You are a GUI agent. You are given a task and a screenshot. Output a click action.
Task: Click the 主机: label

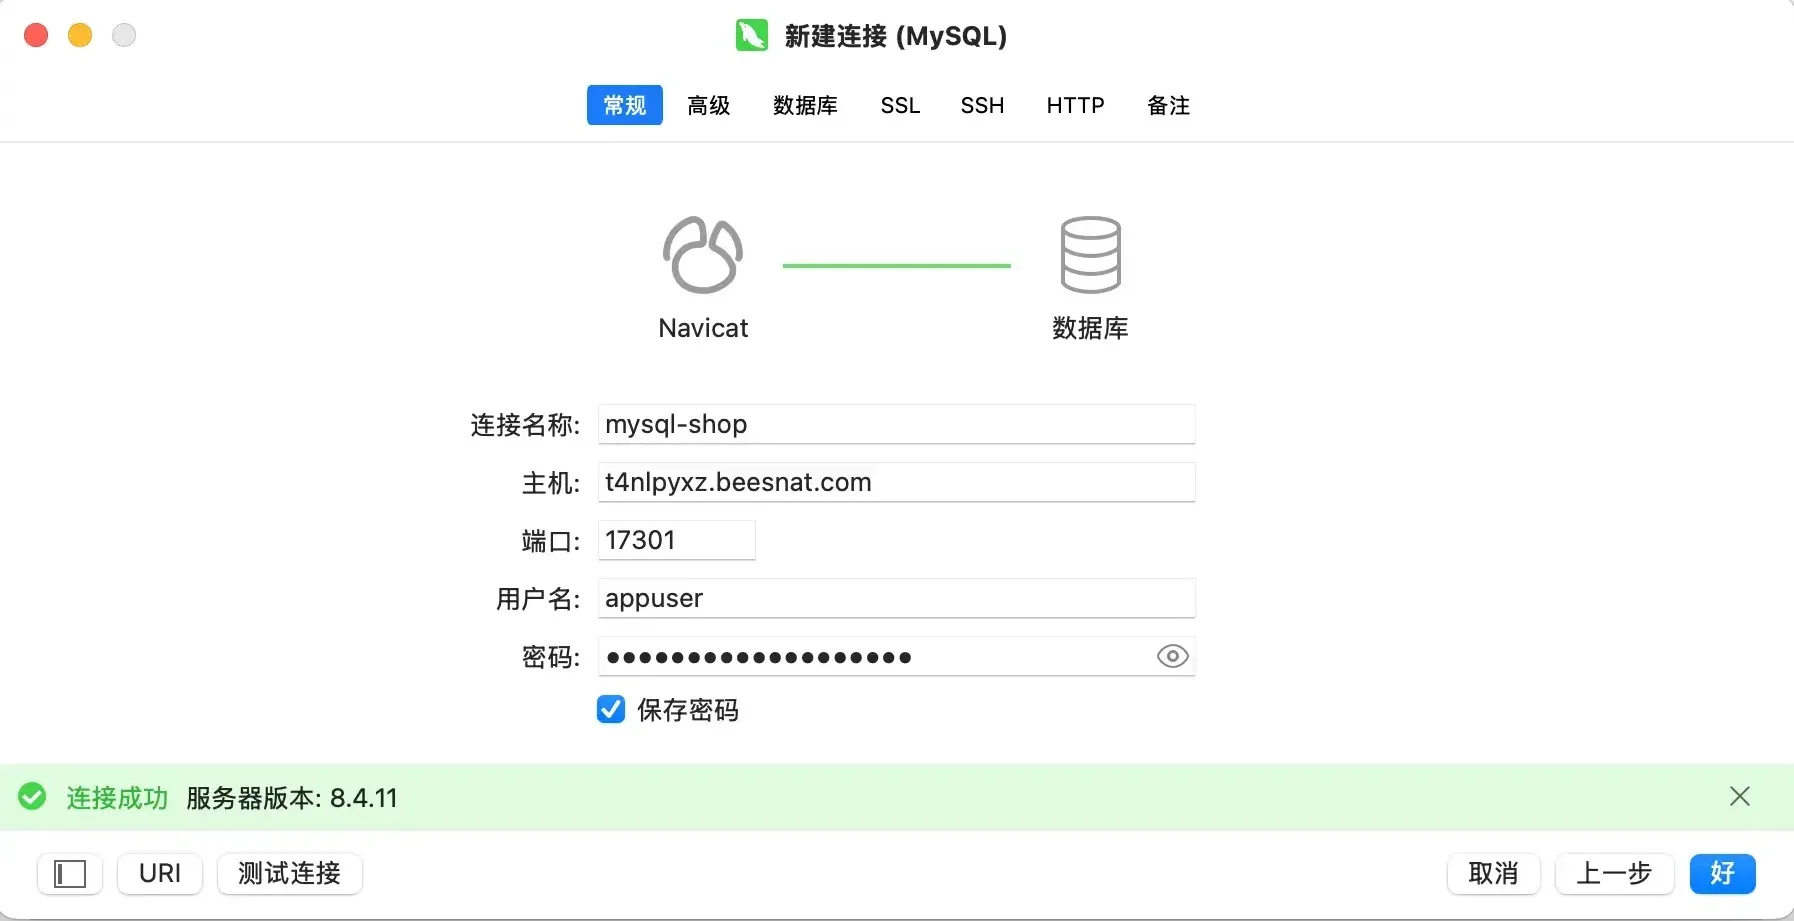click(551, 483)
